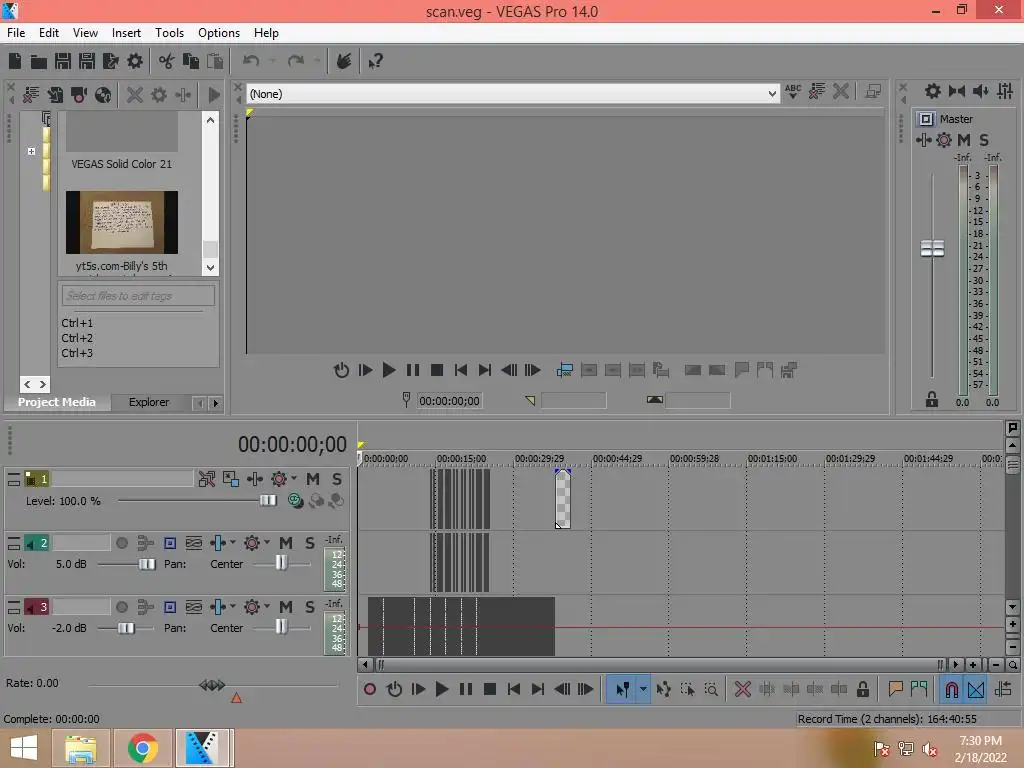
Task: Create a new project from main toolbar
Action: (x=15, y=61)
